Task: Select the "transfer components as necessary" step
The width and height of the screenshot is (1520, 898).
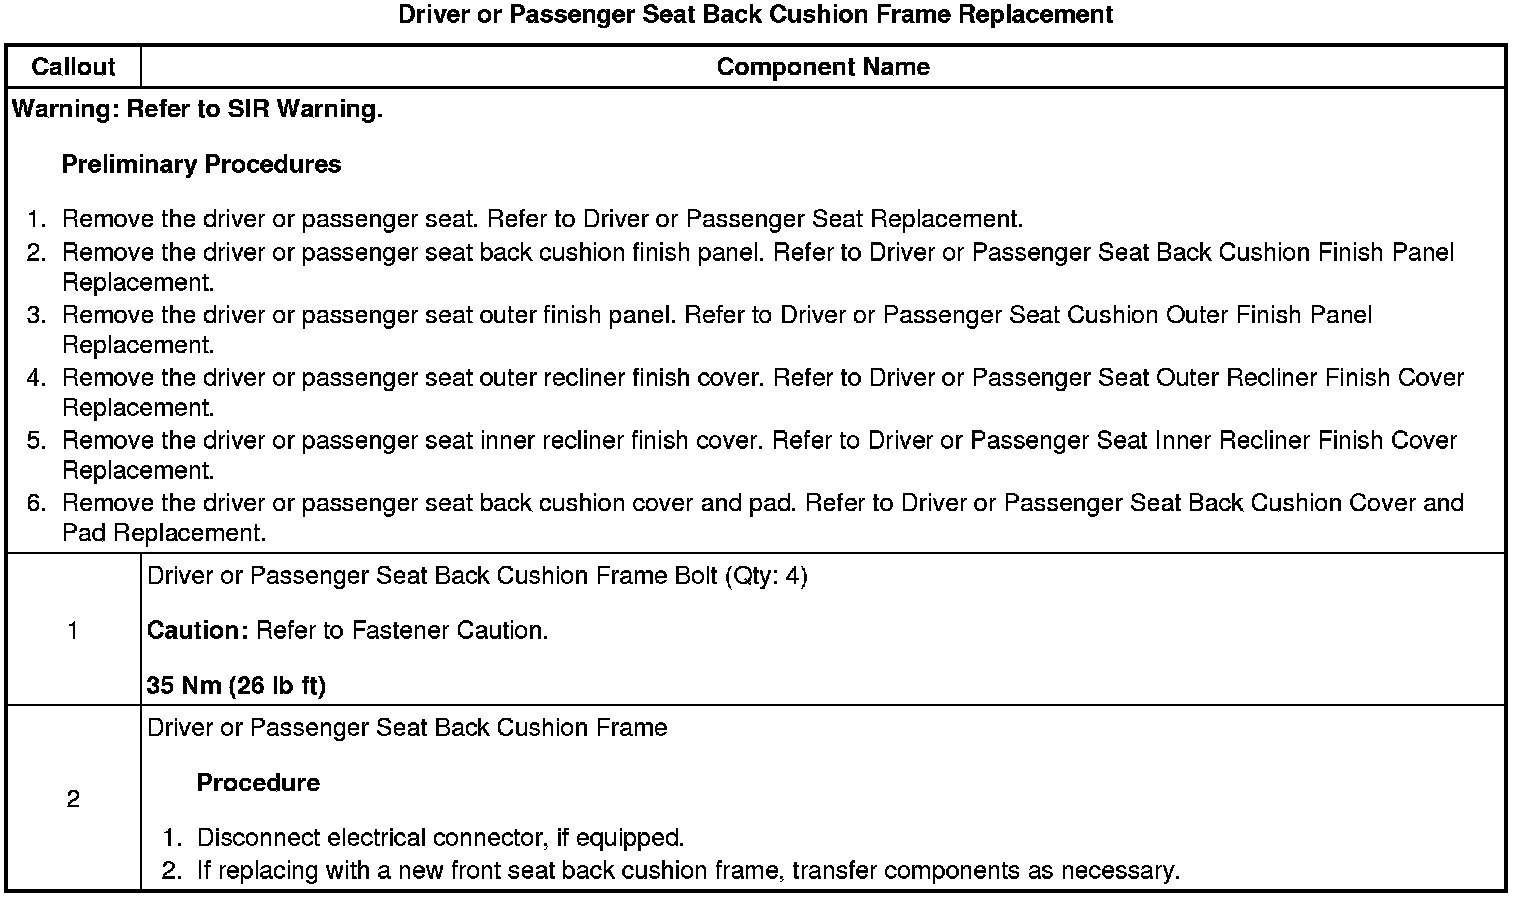Action: point(688,870)
